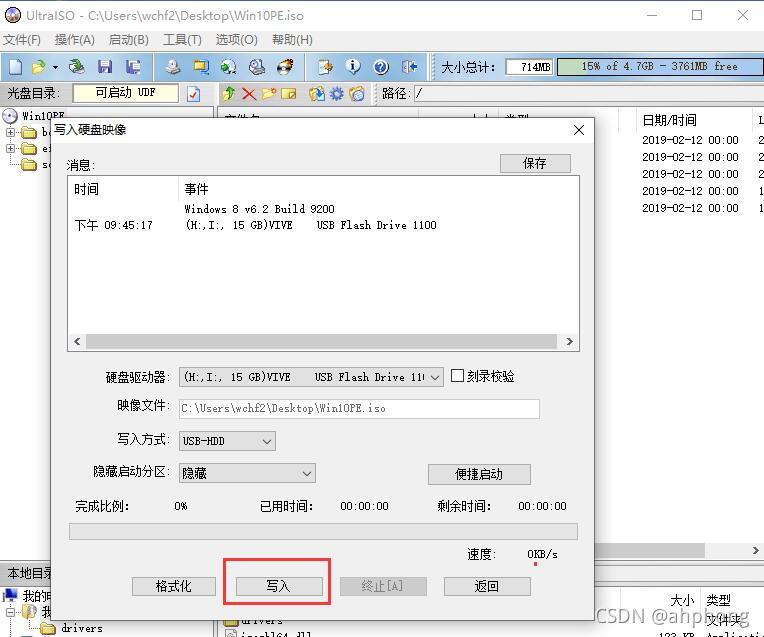Open the 操作(A) menu

[75, 39]
